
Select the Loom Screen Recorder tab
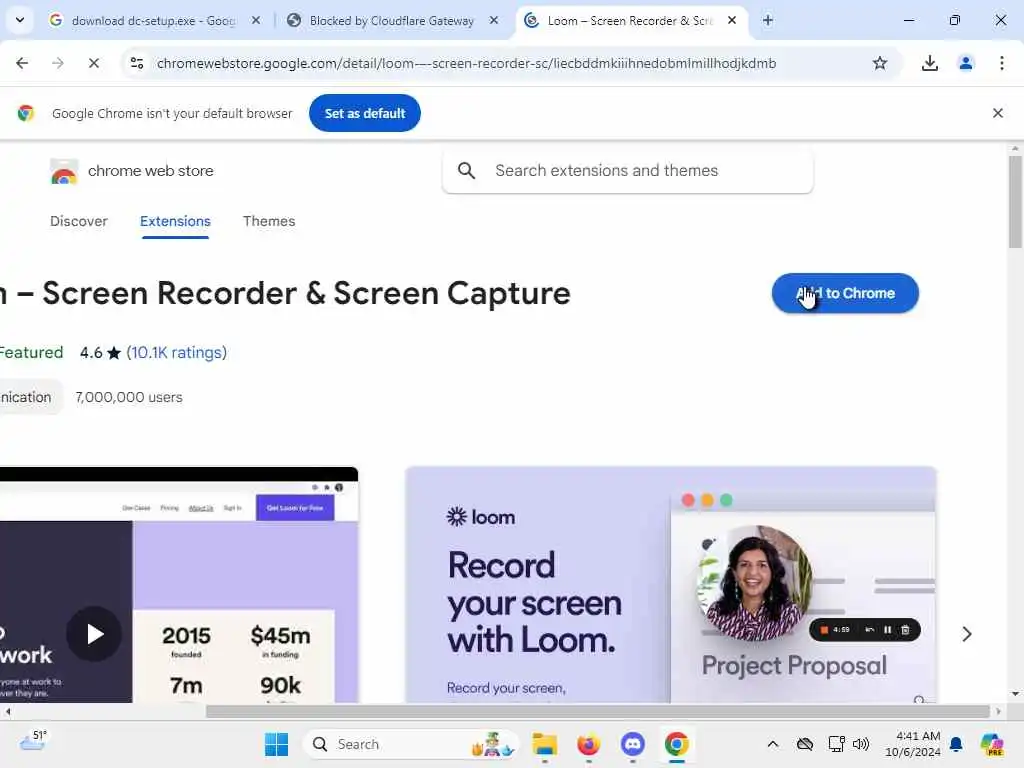[x=630, y=21]
